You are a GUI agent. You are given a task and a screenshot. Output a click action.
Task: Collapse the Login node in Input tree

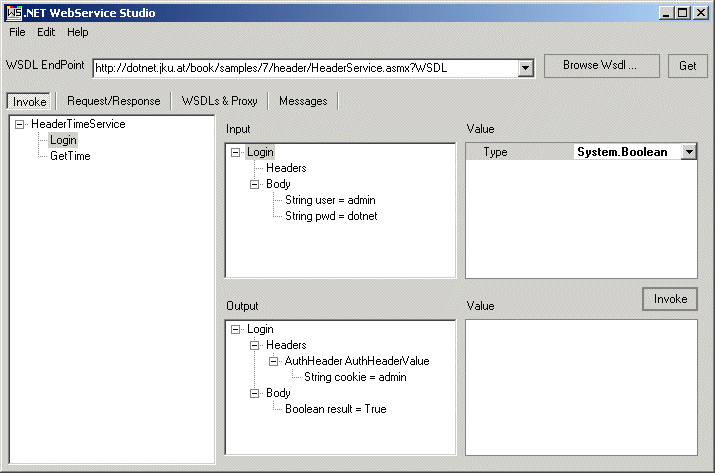[235, 152]
